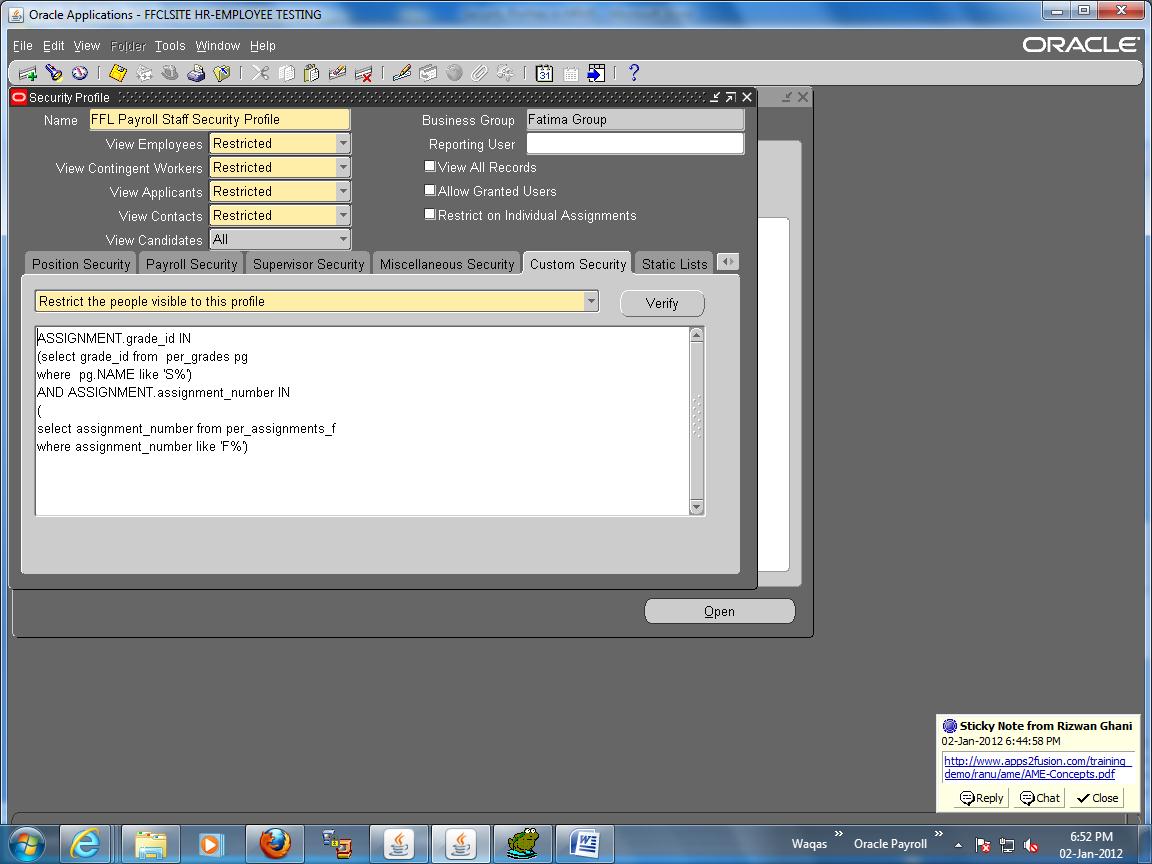The width and height of the screenshot is (1152, 864).
Task: Open Window Help via the question mark icon
Action: (x=633, y=73)
